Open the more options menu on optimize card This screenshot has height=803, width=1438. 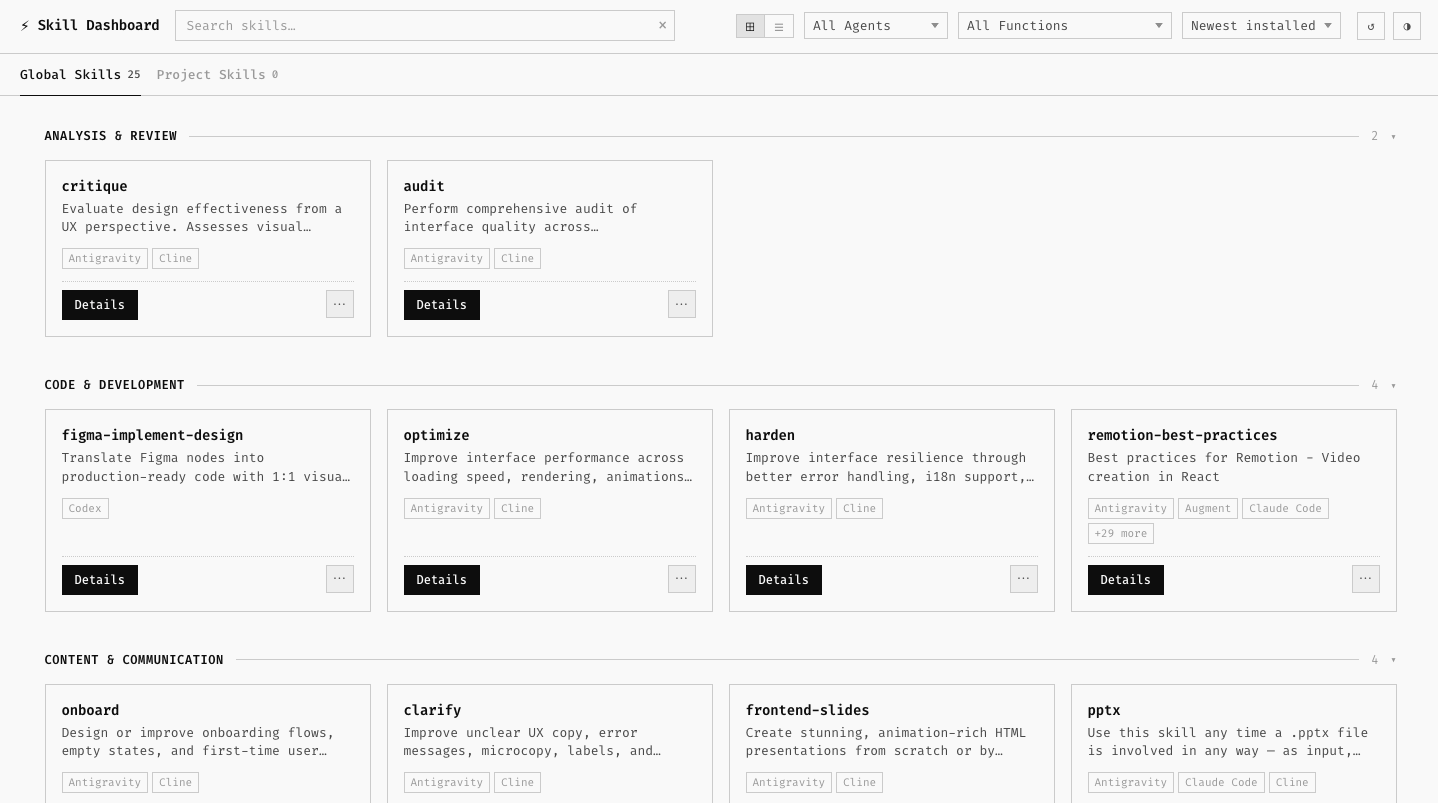pos(682,579)
